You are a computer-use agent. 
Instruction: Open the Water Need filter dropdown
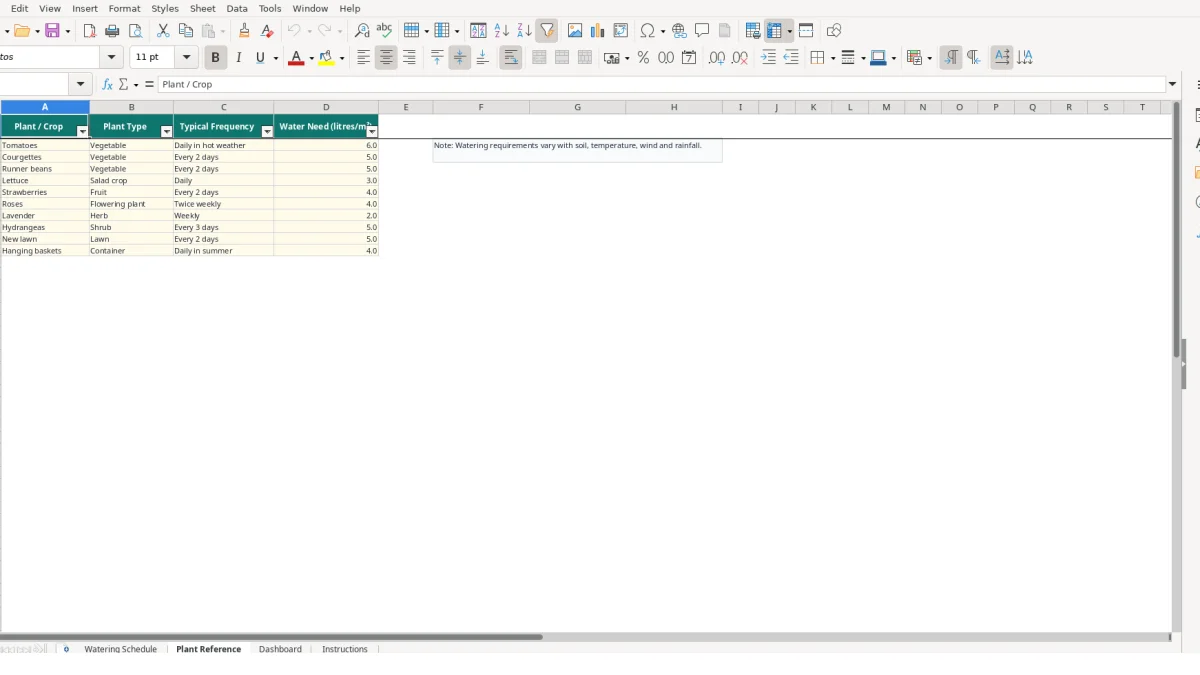pyautogui.click(x=372, y=131)
